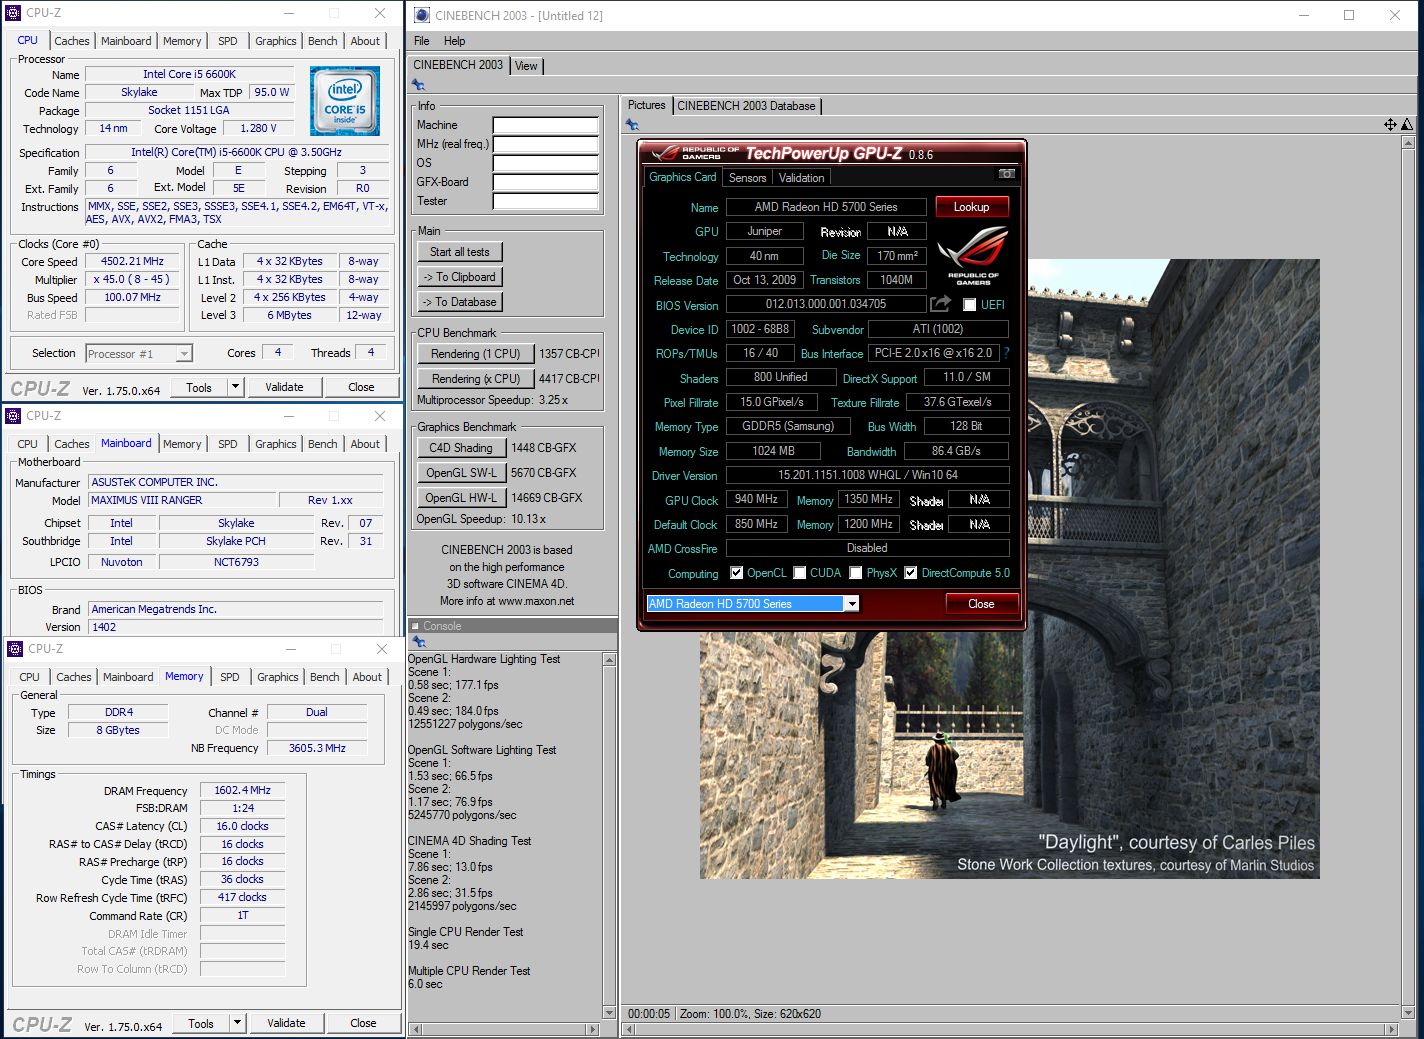Switch to the View tab in CINEBENCH
This screenshot has height=1039, width=1424.
coord(526,66)
